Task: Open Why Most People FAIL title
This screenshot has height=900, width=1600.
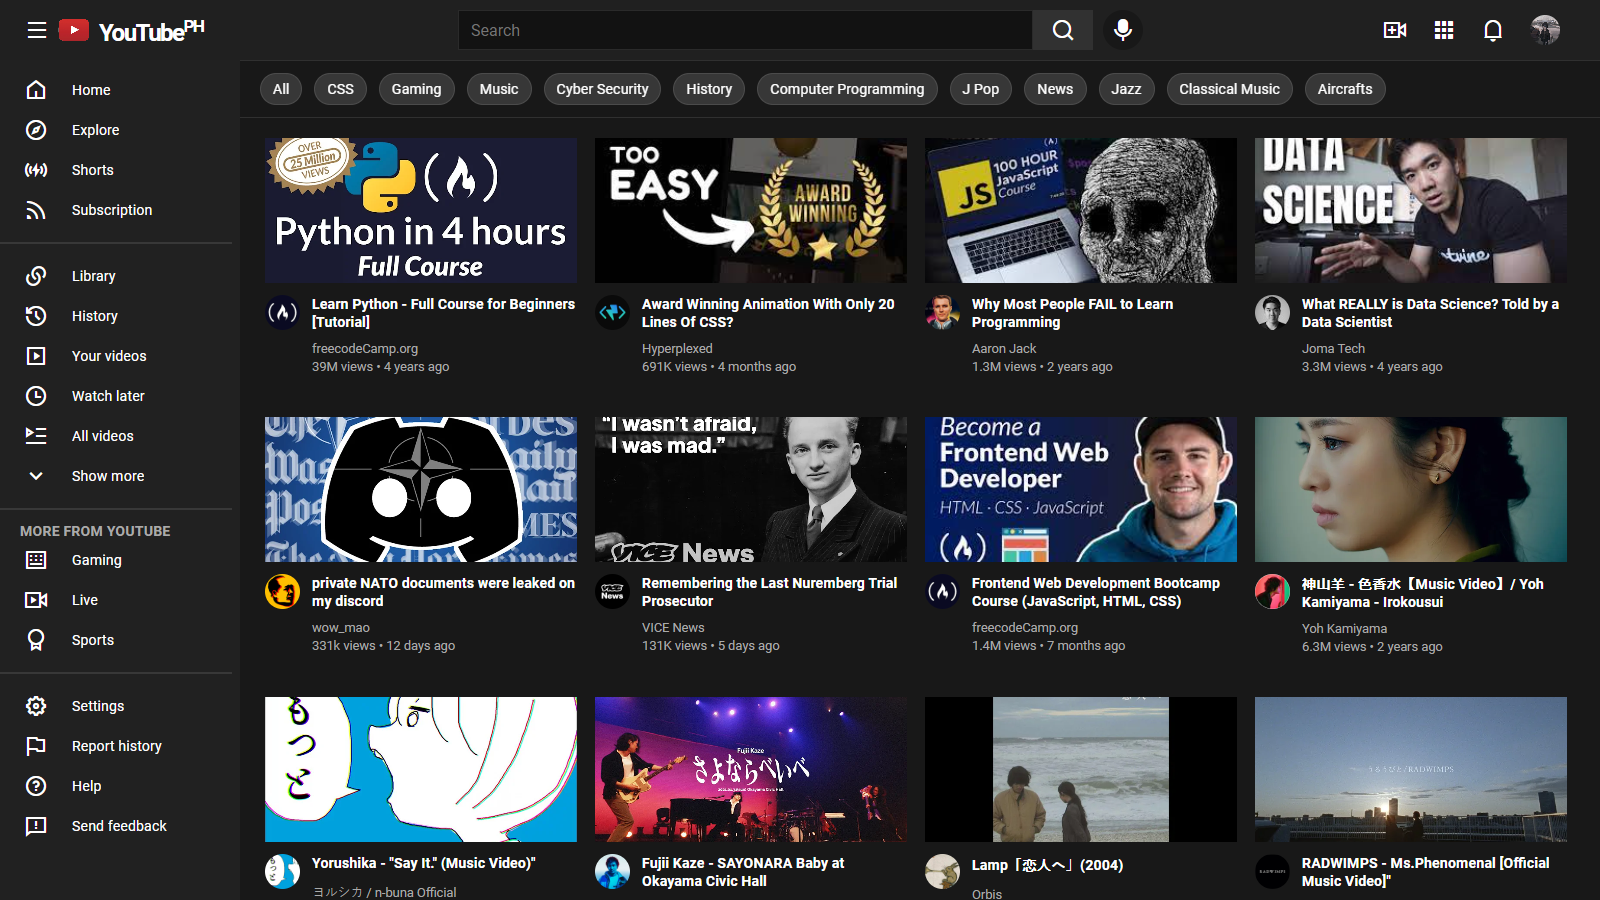Action: 1072,313
